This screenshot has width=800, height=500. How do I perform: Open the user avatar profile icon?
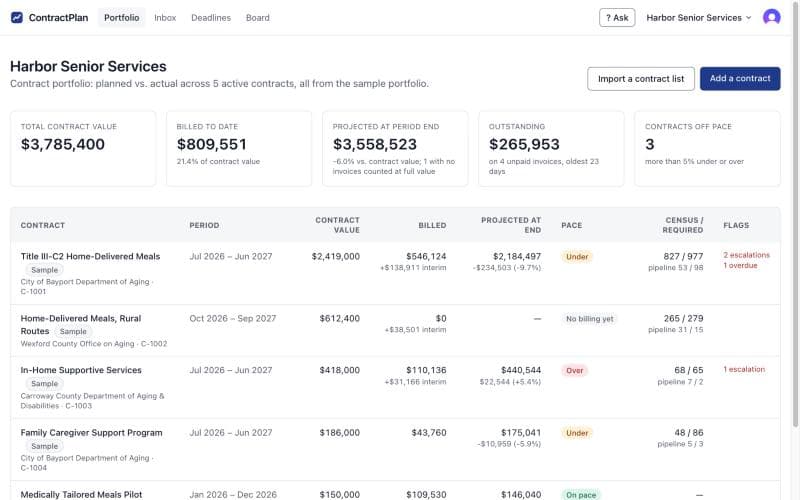pos(771,17)
